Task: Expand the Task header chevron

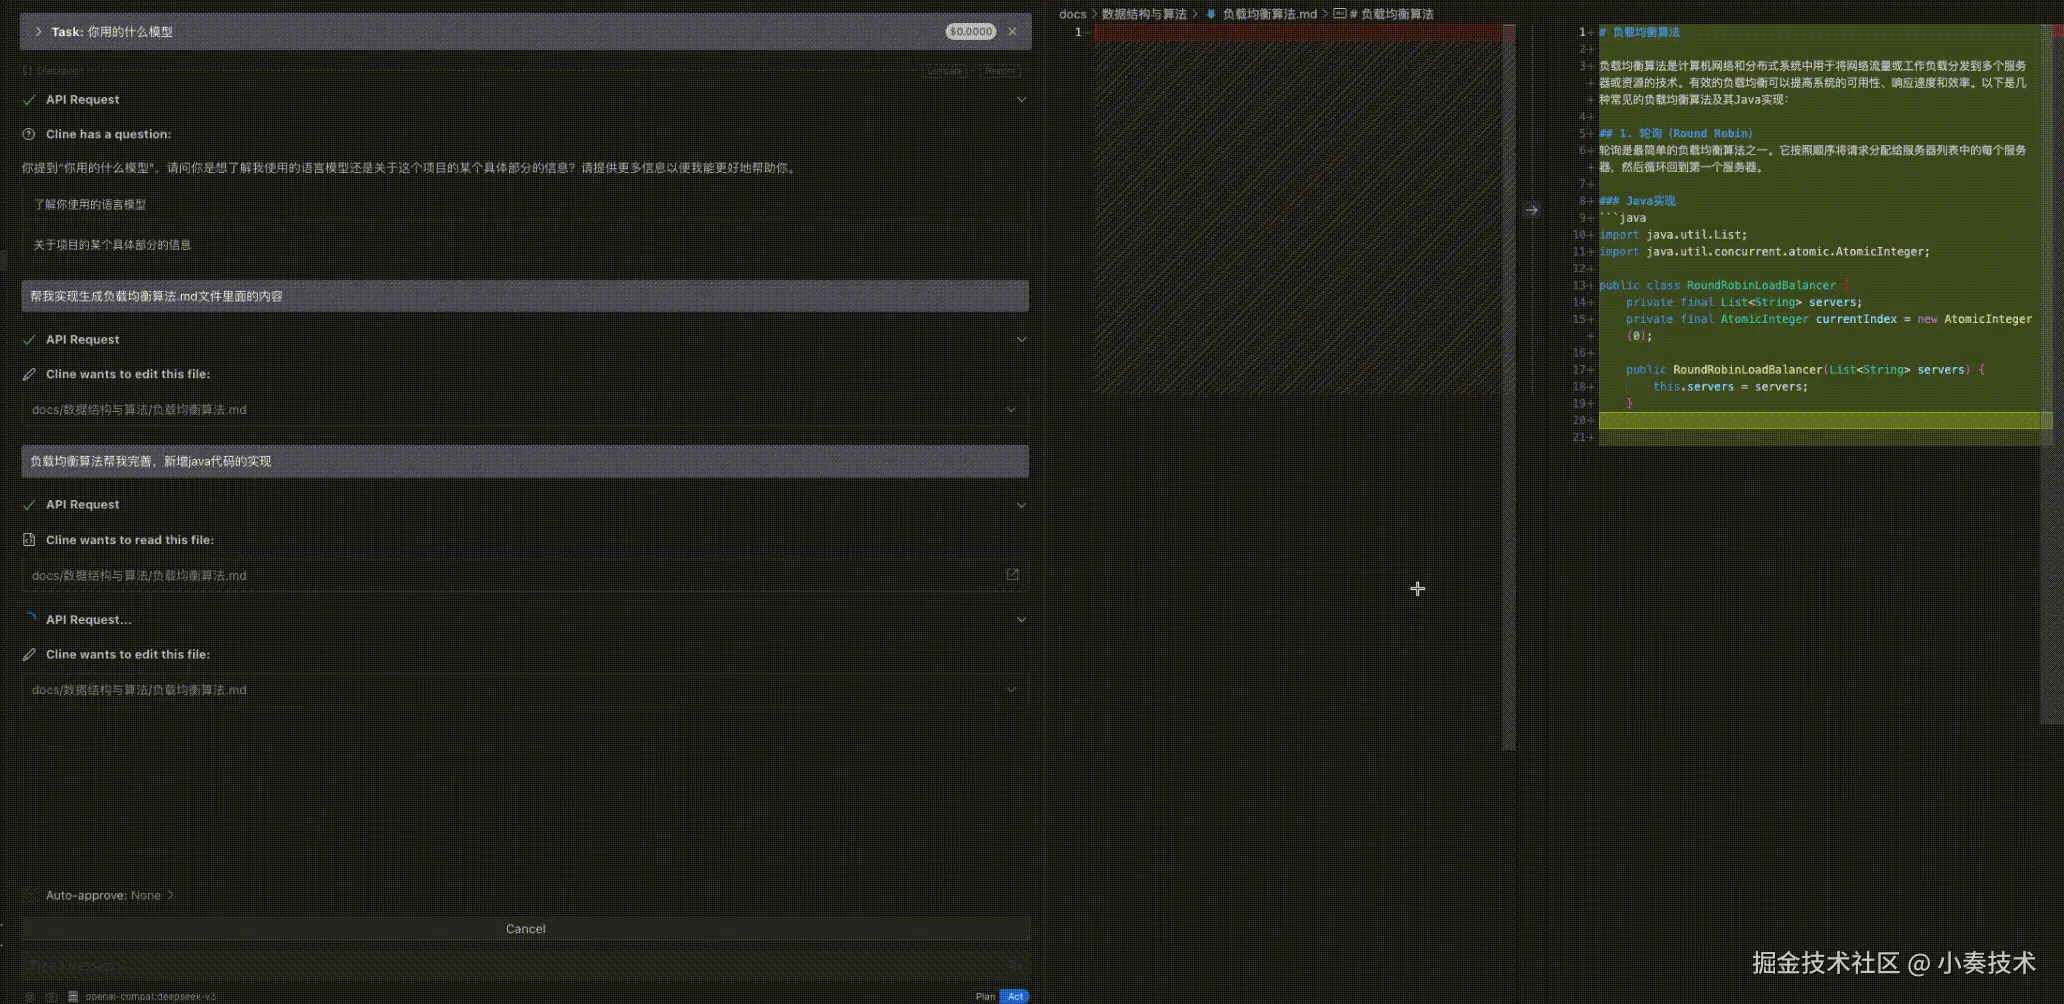Action: coord(37,31)
